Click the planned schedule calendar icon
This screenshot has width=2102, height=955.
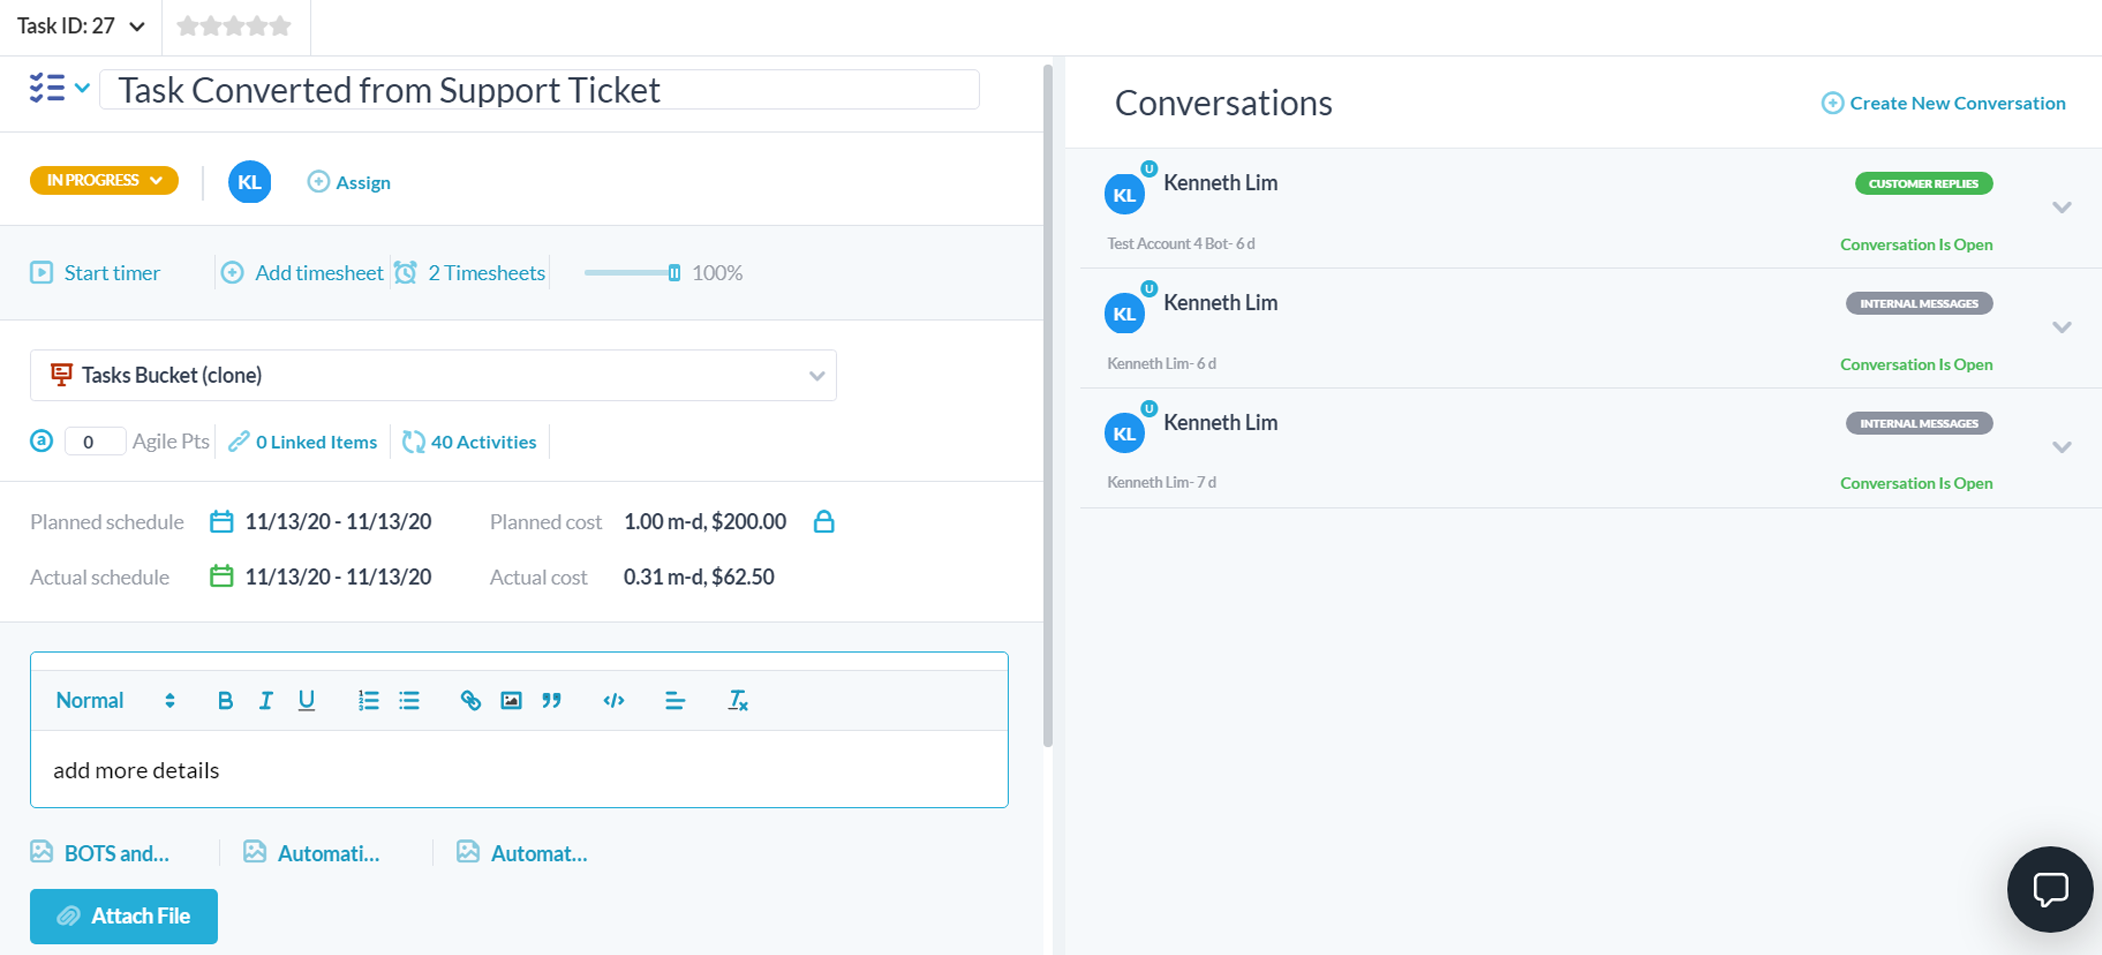221,521
